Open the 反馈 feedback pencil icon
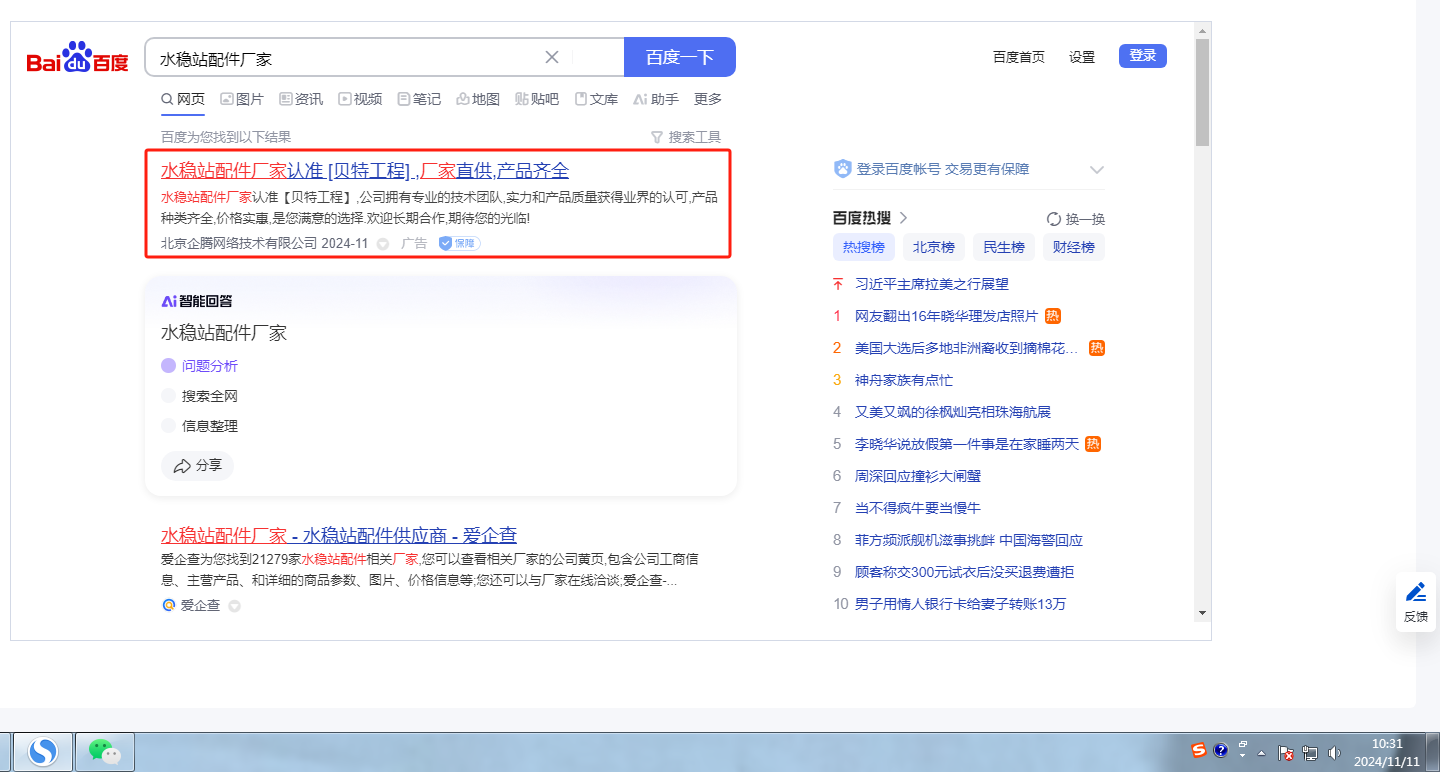The width and height of the screenshot is (1440, 772). point(1415,592)
